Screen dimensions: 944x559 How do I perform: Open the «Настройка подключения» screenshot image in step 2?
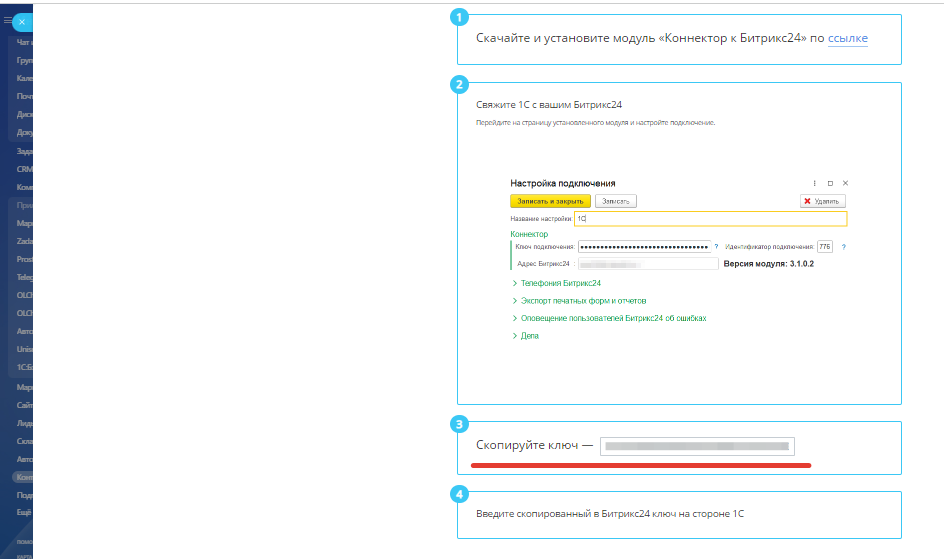click(678, 259)
